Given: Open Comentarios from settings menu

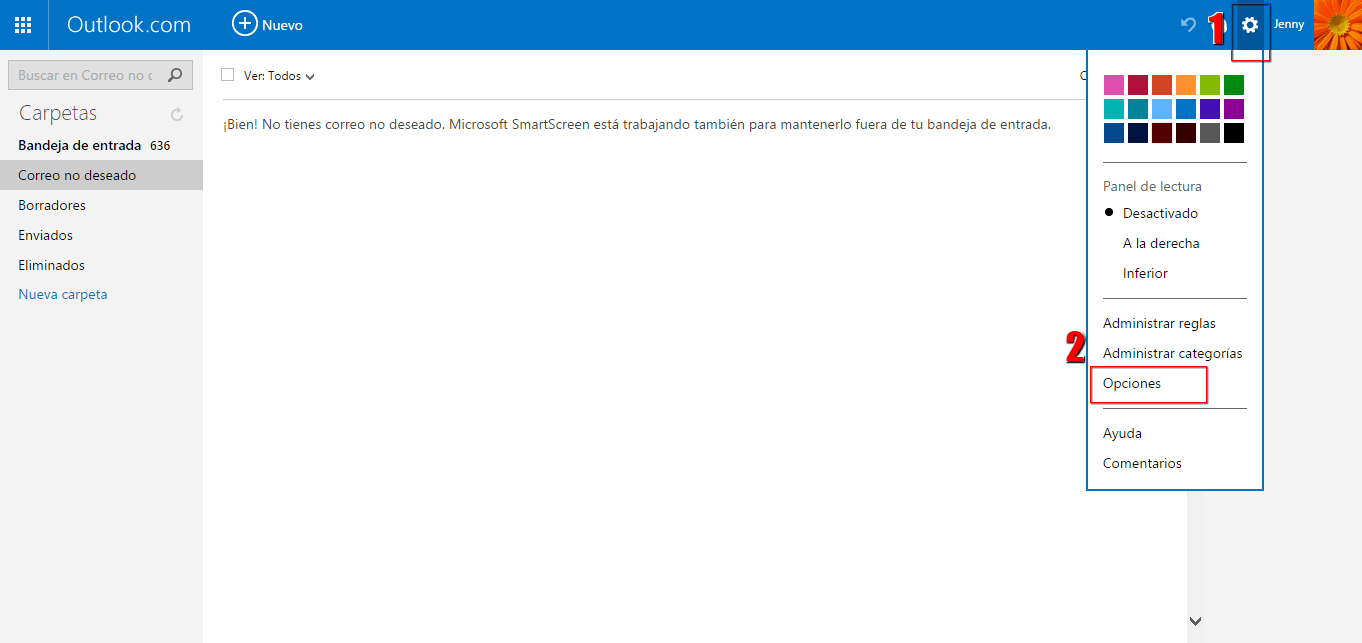Looking at the screenshot, I should point(1142,463).
